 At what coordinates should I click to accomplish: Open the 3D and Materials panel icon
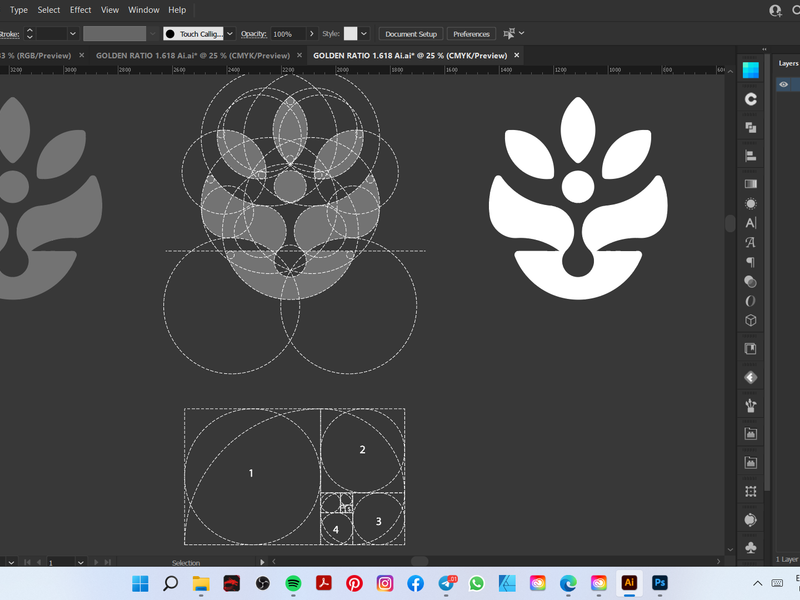tap(750, 320)
